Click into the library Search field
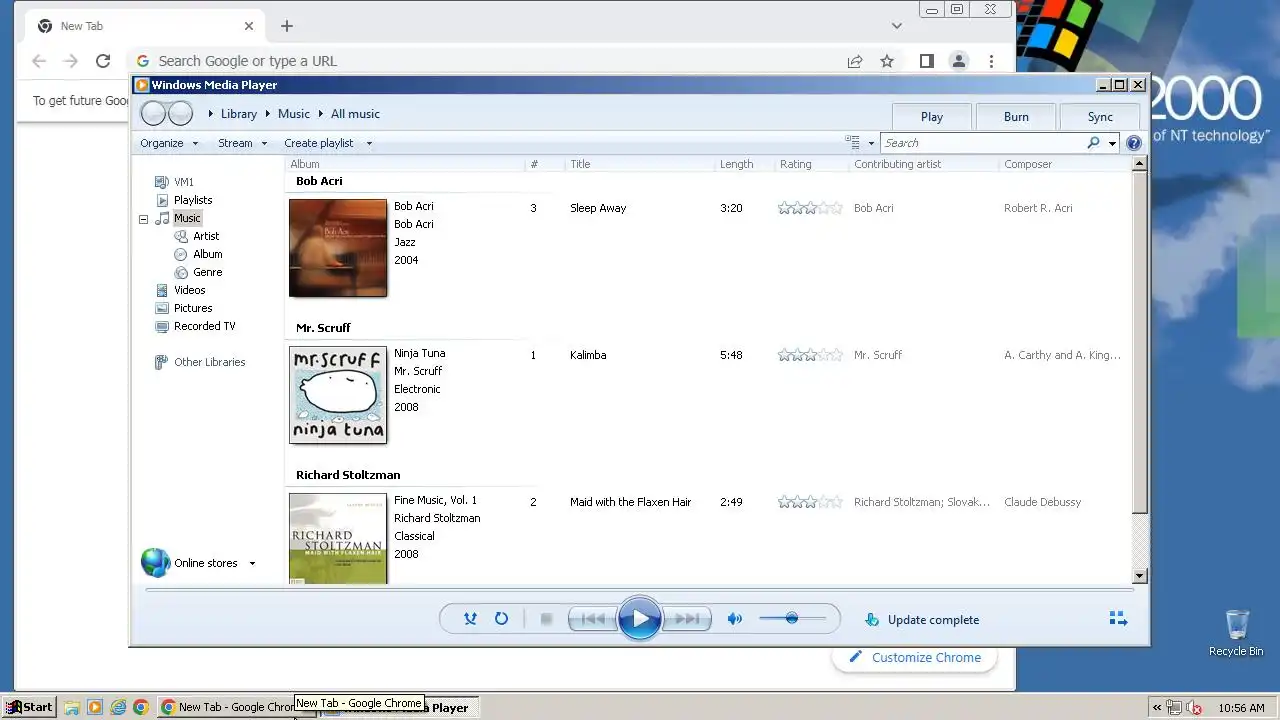1280x720 pixels. click(982, 143)
